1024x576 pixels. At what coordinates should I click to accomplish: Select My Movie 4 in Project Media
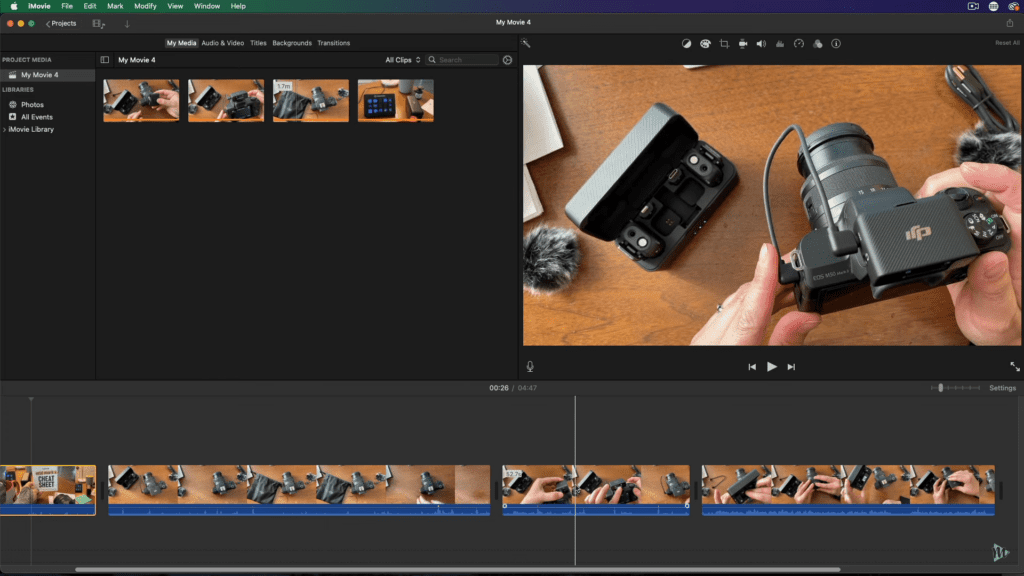[48, 75]
